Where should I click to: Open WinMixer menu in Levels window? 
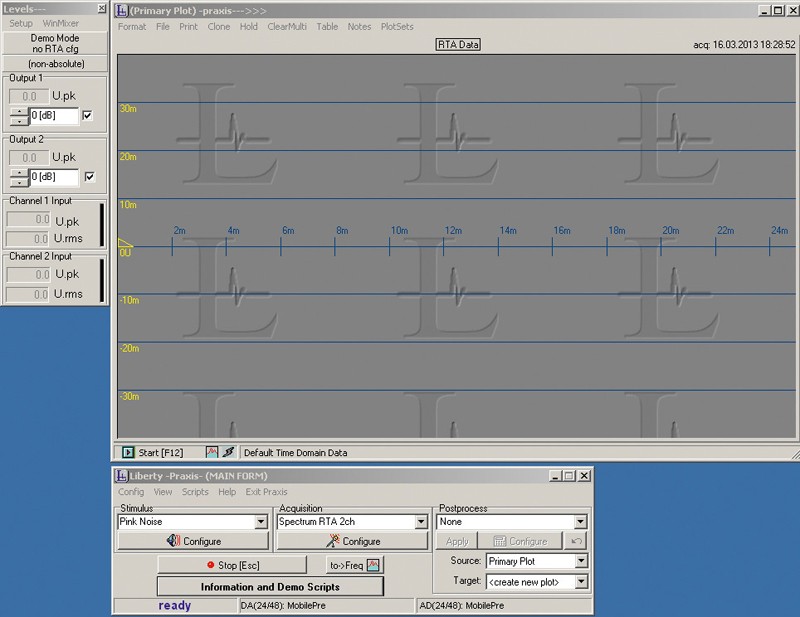point(61,23)
